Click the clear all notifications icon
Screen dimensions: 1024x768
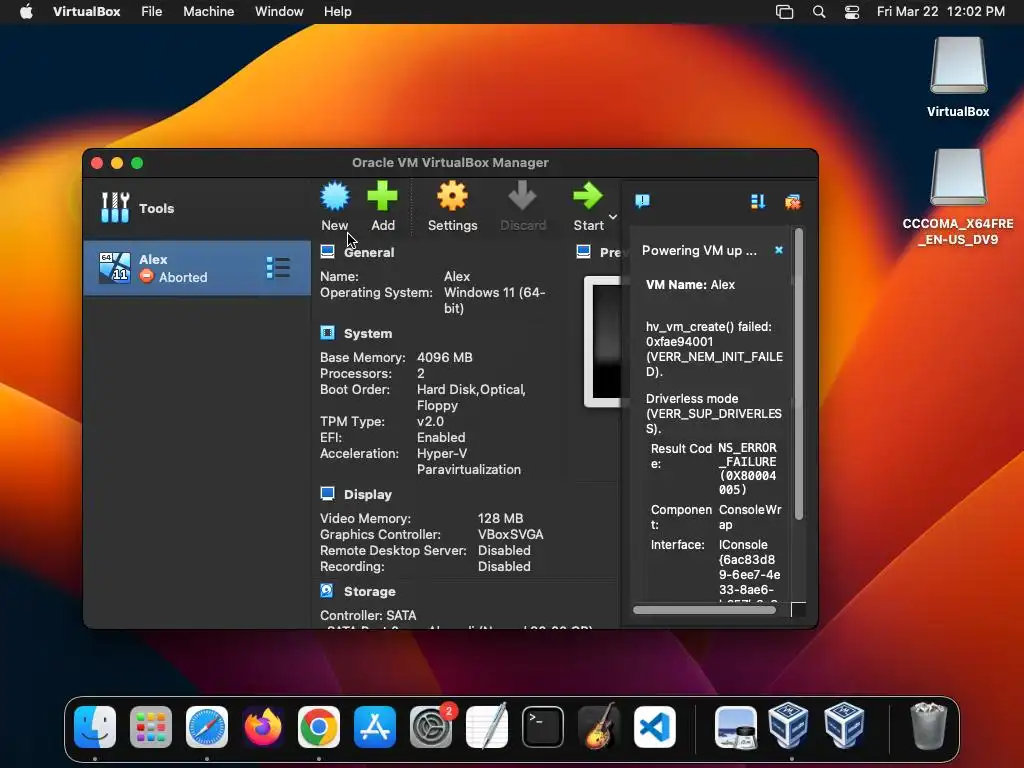[792, 201]
